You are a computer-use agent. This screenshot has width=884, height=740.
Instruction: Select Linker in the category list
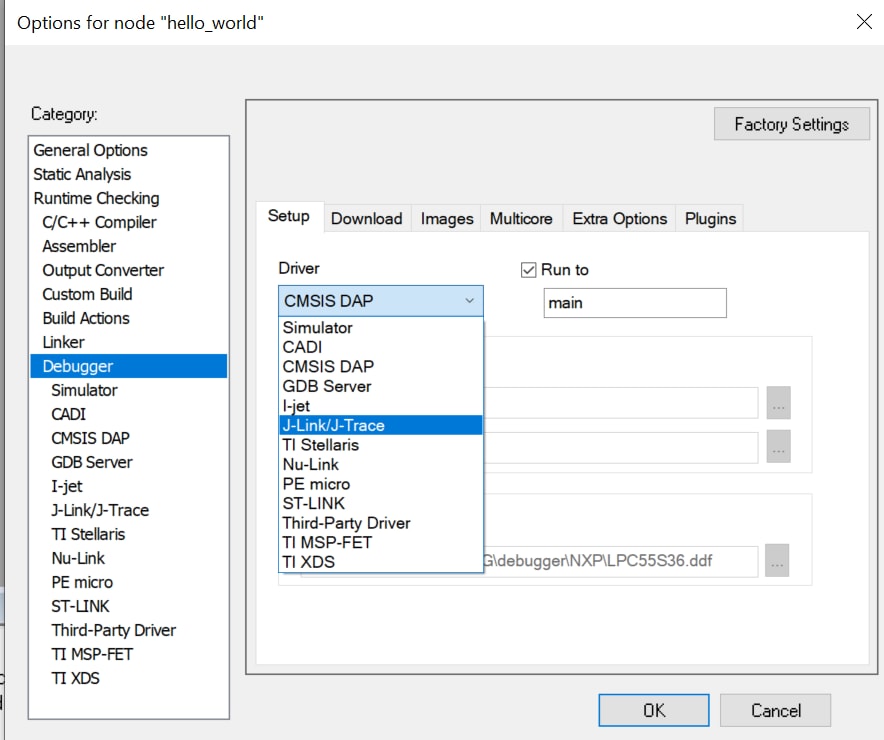coord(64,342)
